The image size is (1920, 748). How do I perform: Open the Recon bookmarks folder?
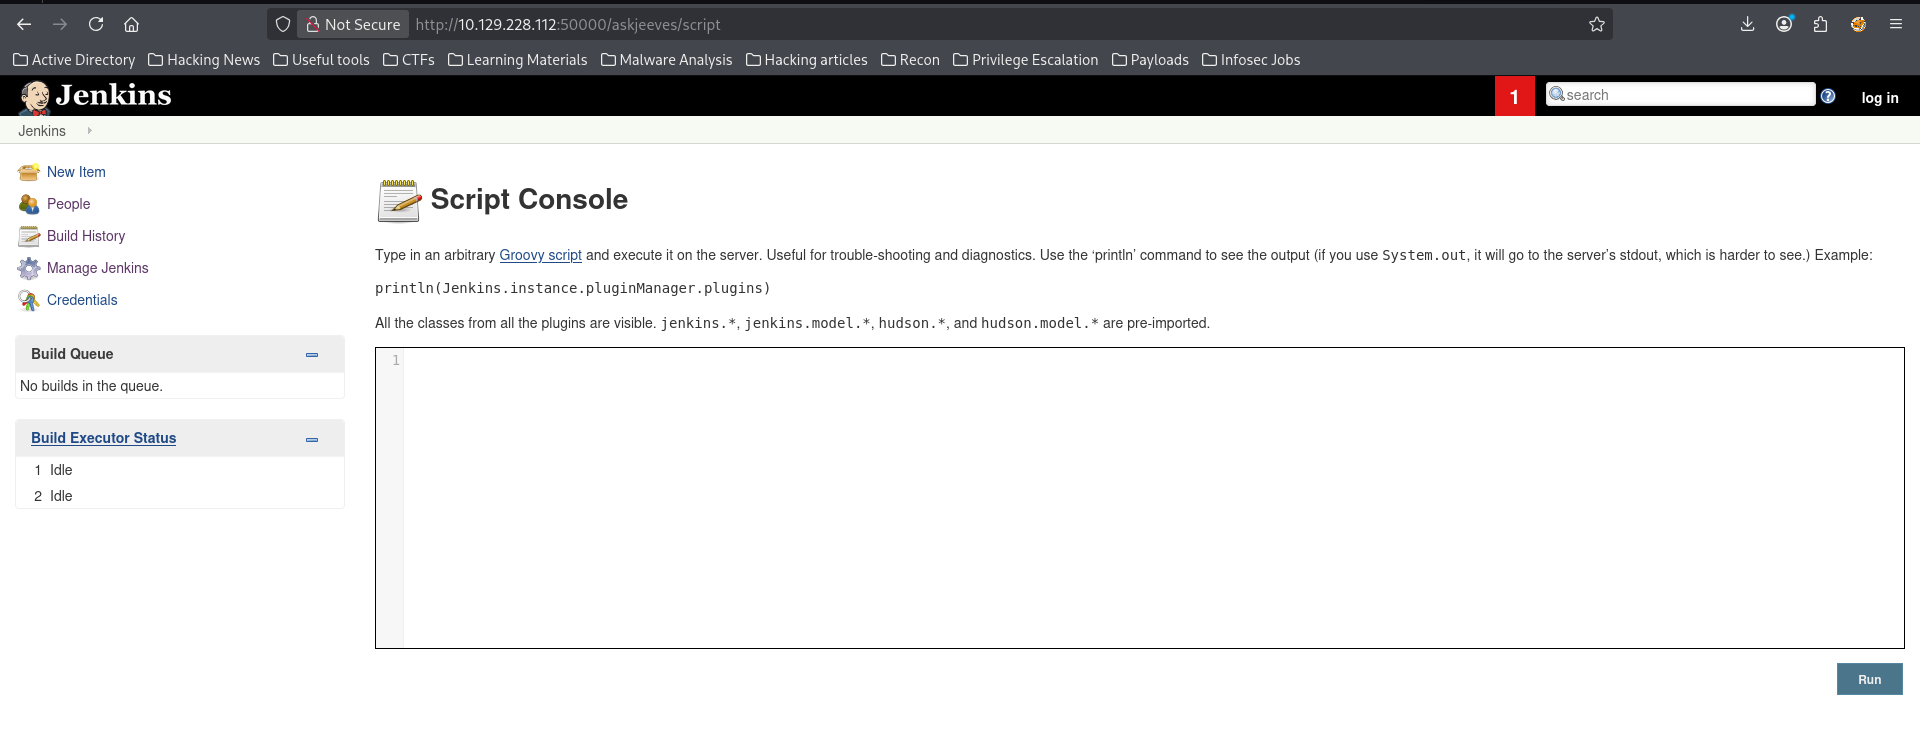point(910,60)
